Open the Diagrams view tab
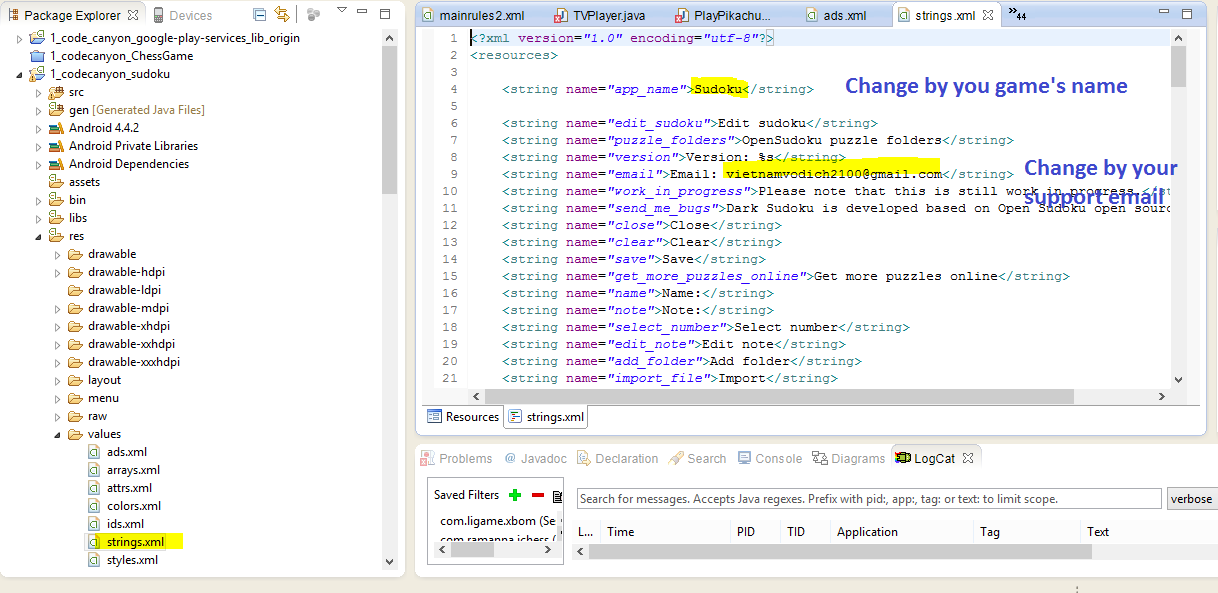Viewport: 1218px width, 593px height. [x=848, y=458]
